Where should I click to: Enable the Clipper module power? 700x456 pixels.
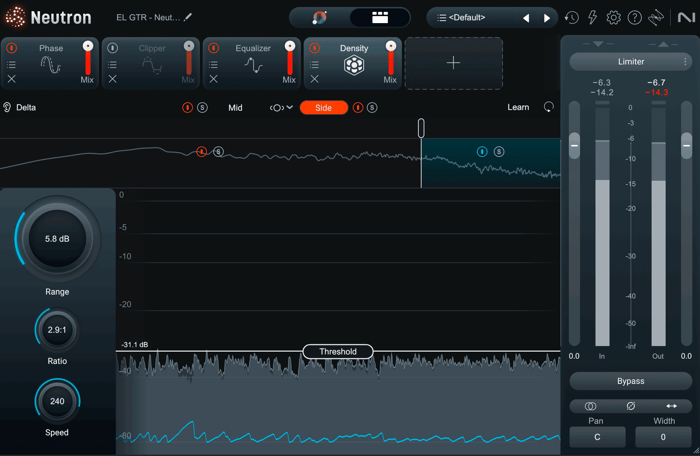[112, 48]
